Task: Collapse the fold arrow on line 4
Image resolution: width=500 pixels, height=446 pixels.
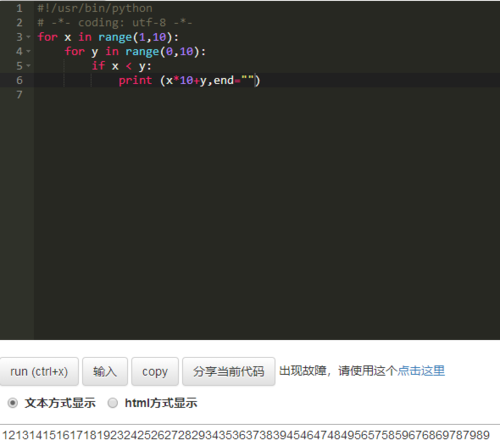Action: tap(28, 51)
